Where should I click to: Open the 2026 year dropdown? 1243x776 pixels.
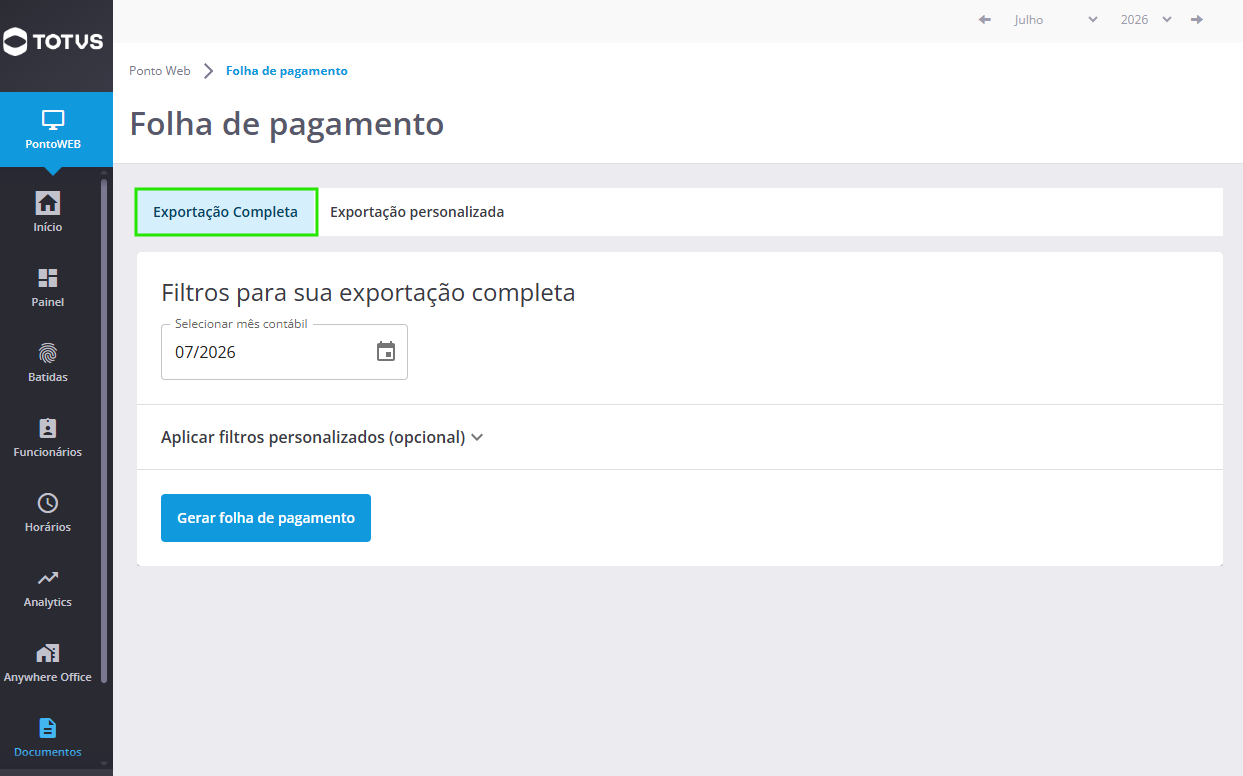[x=1145, y=20]
